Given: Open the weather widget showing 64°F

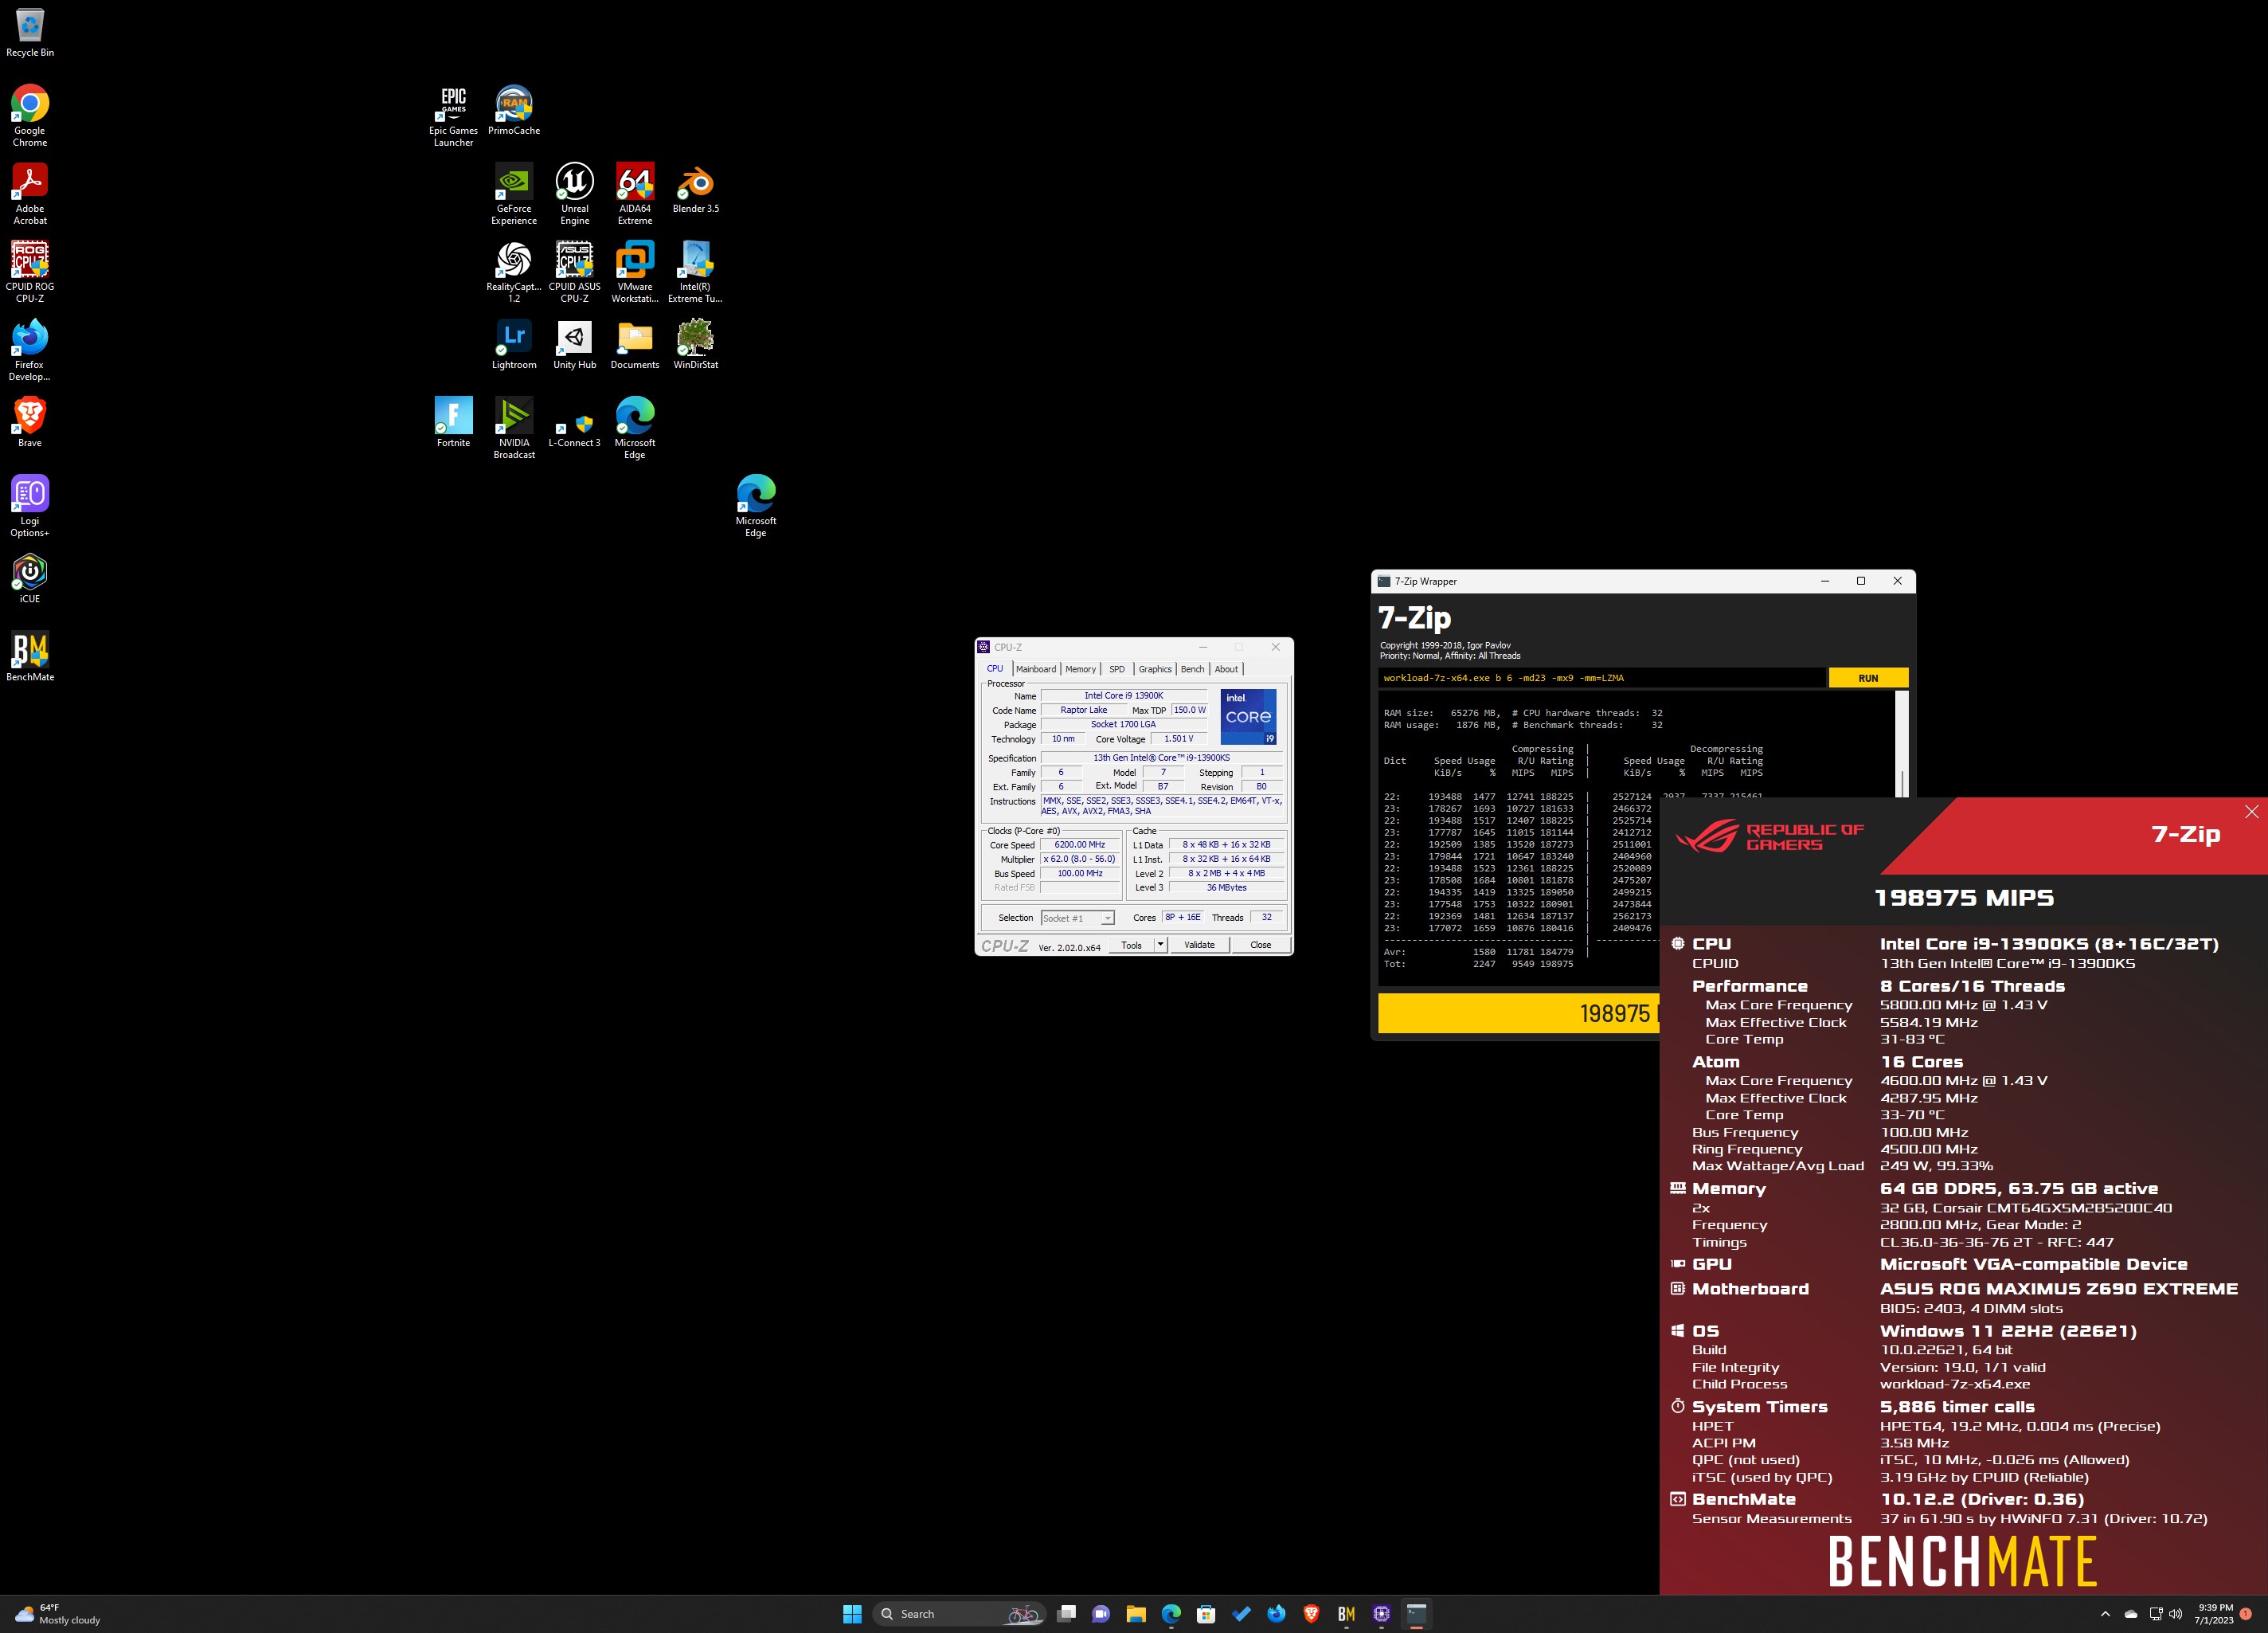Looking at the screenshot, I should [x=58, y=1613].
